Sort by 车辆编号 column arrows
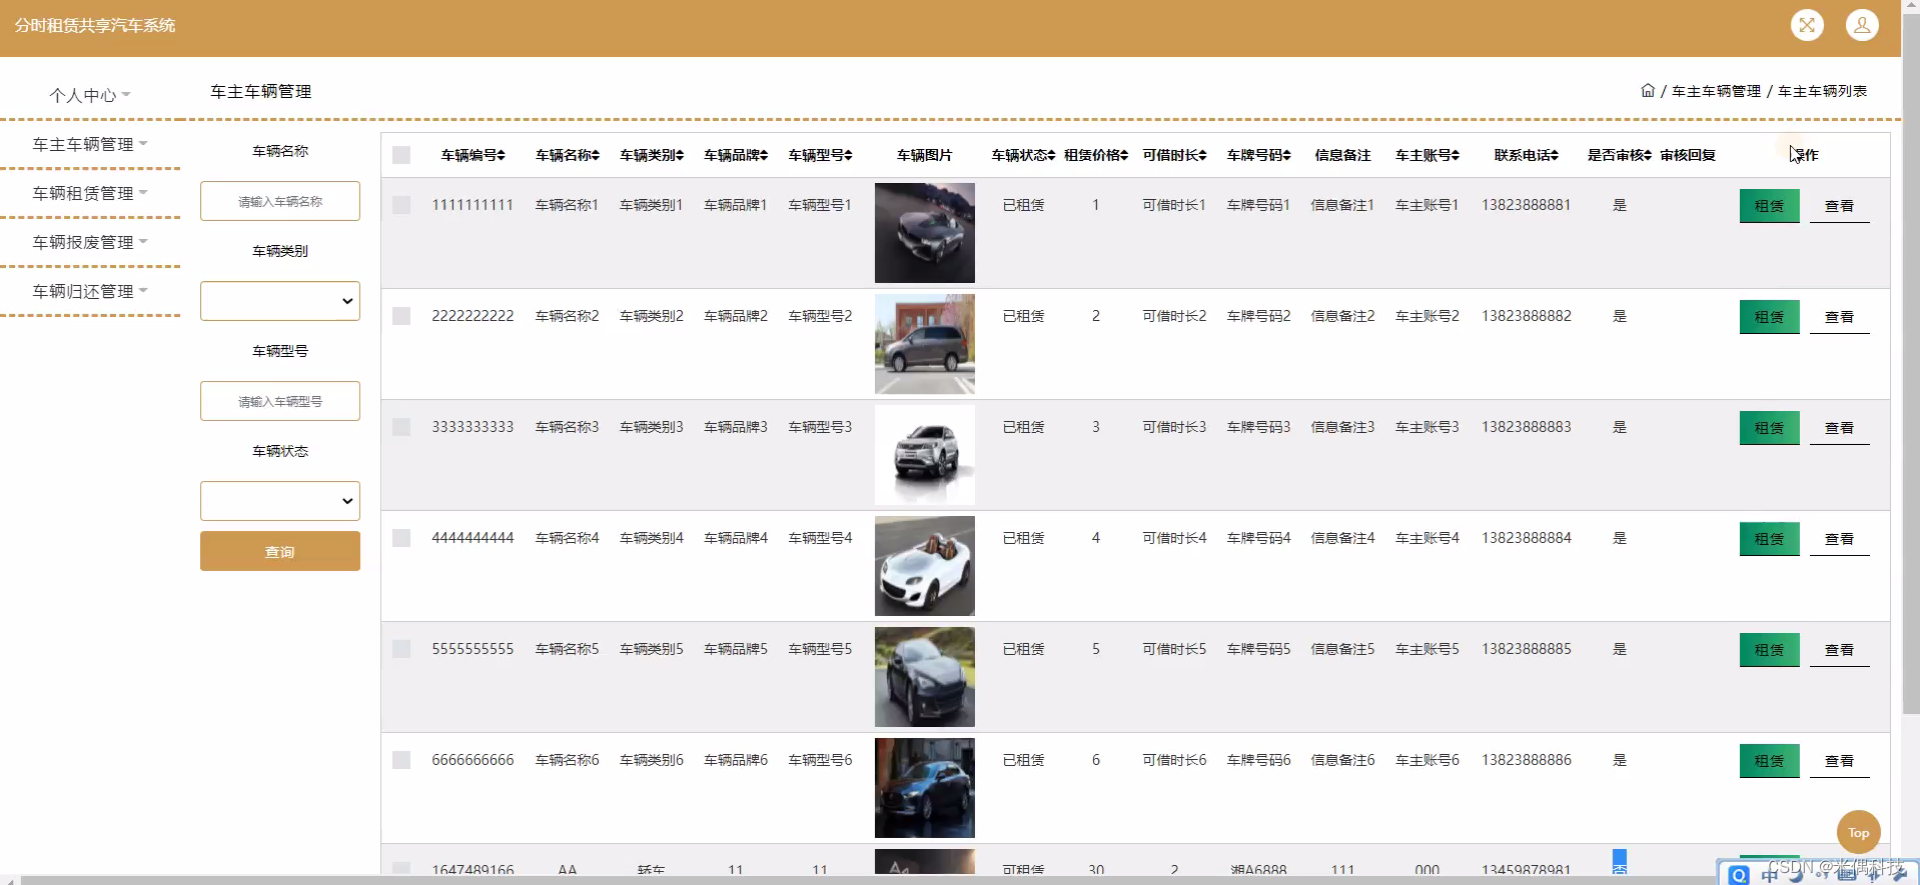The image size is (1920, 885). (501, 155)
